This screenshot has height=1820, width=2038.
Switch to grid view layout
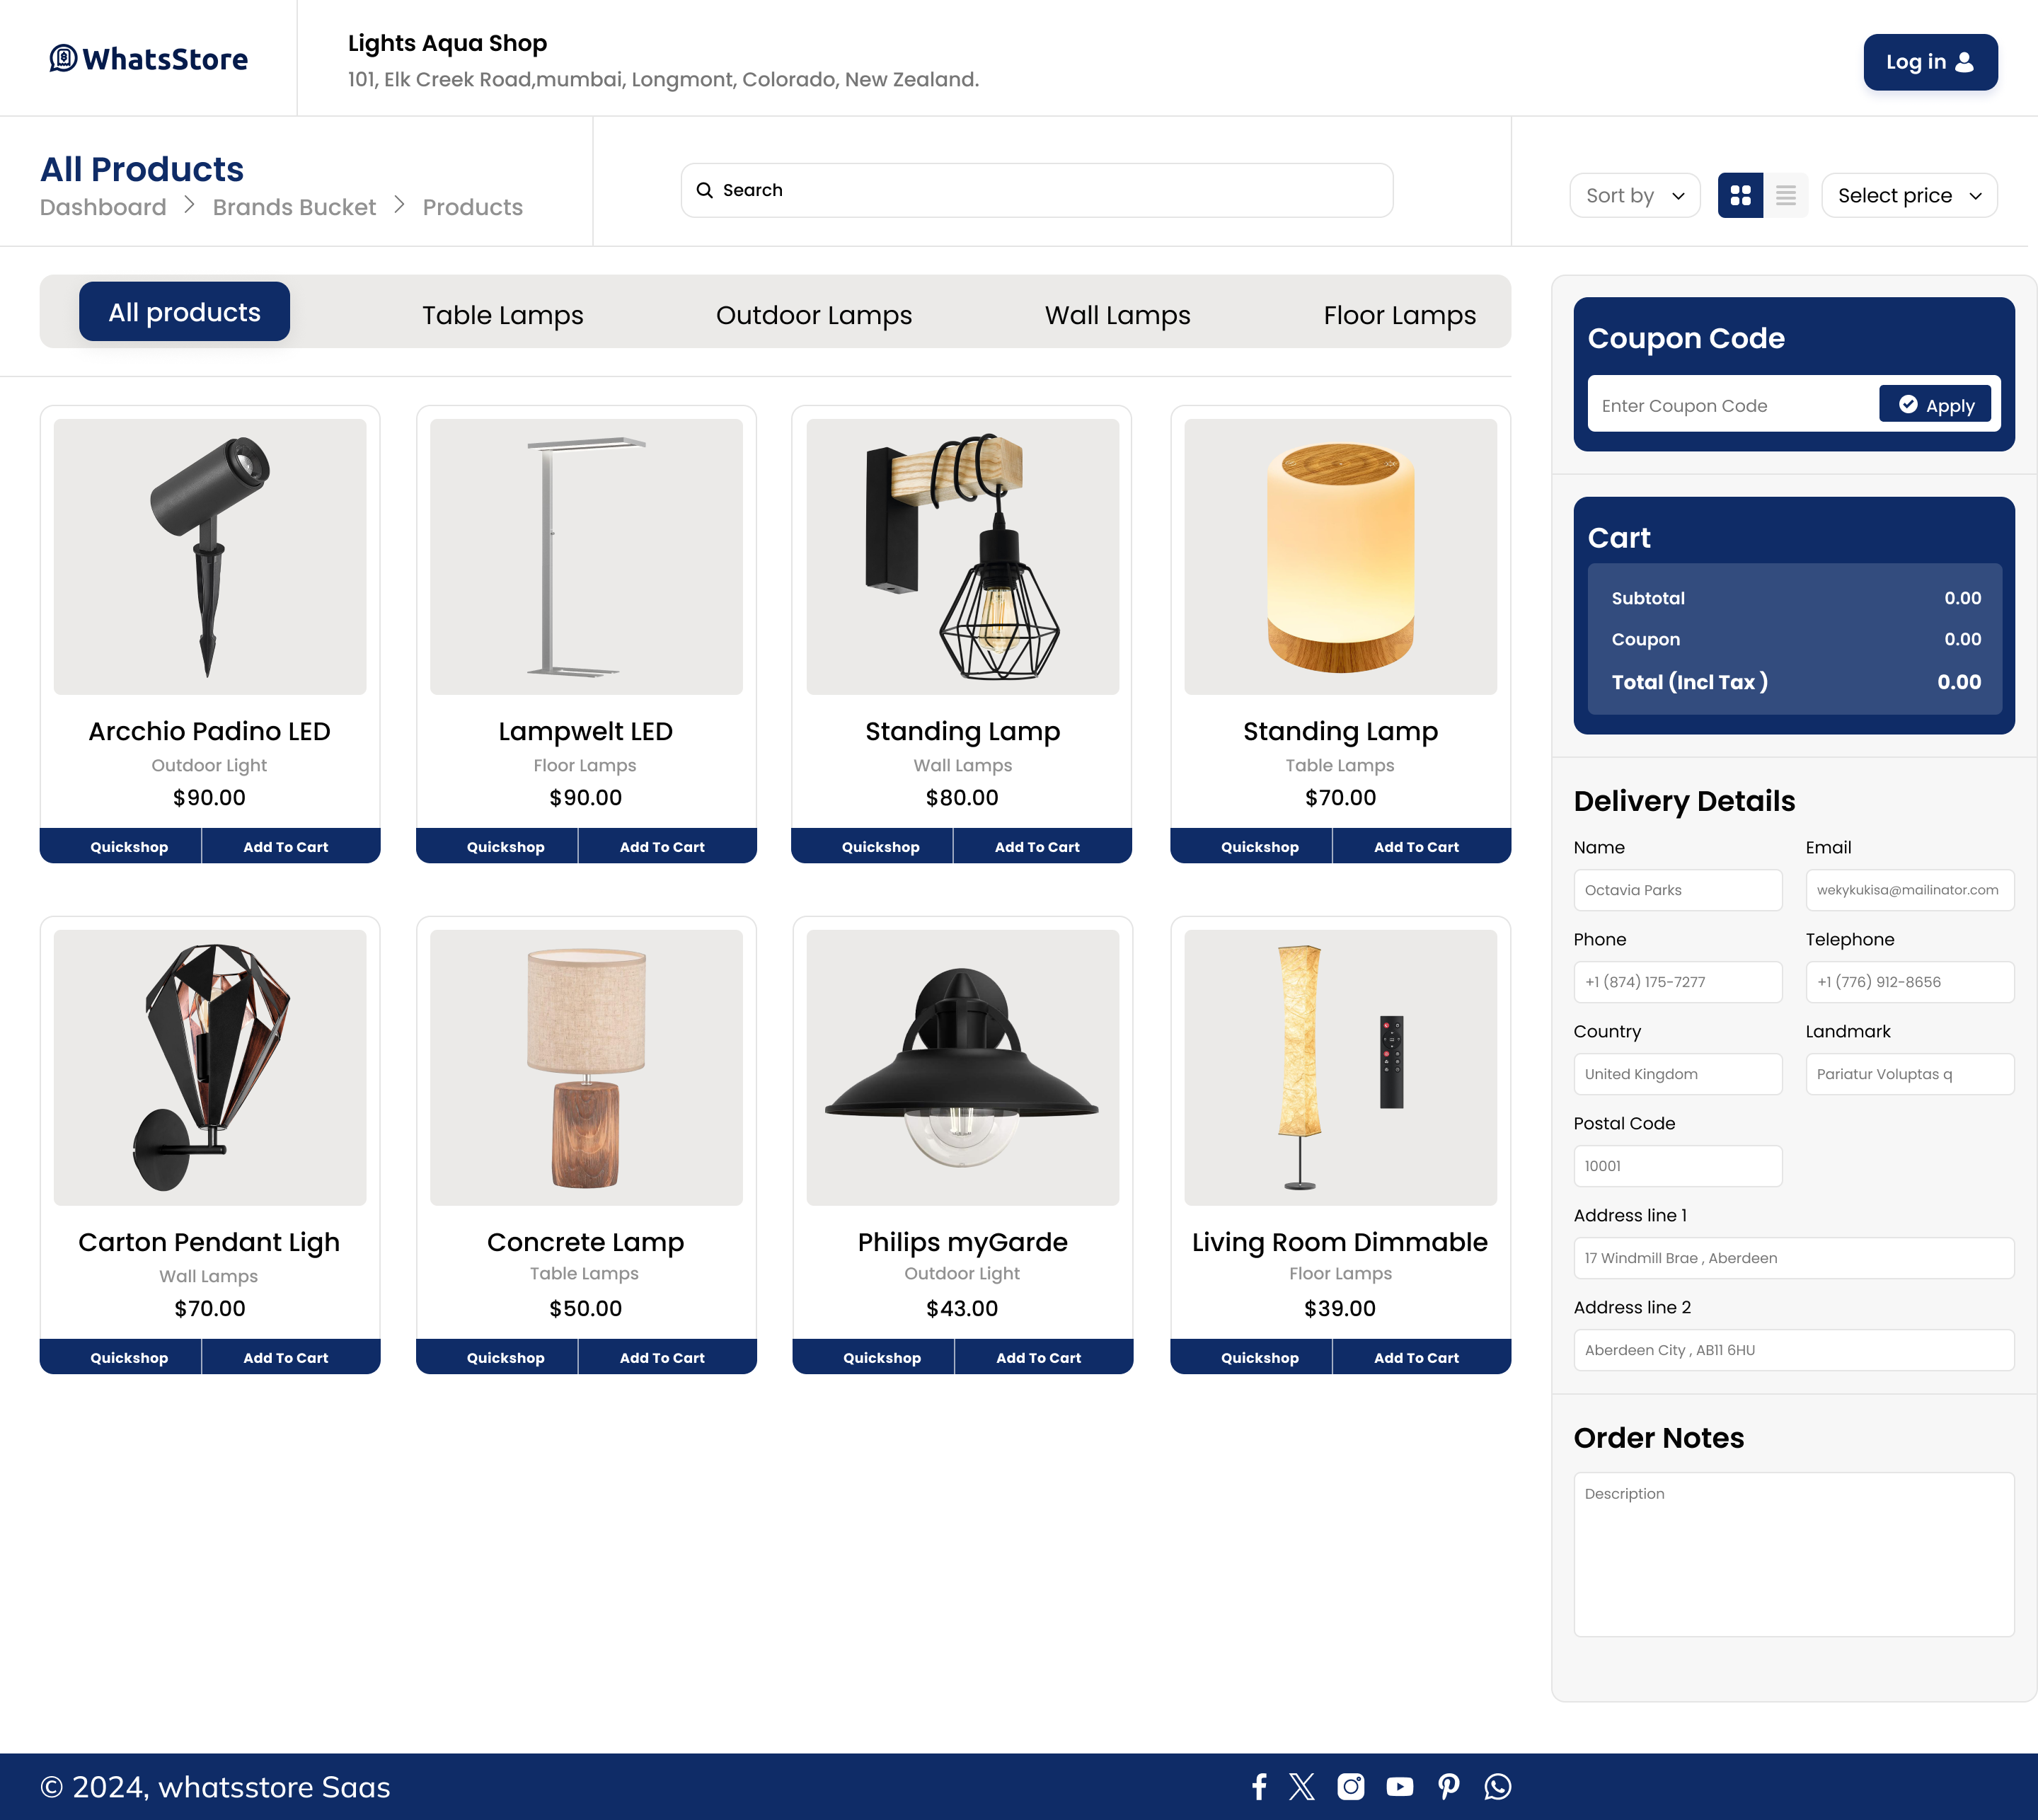tap(1740, 195)
